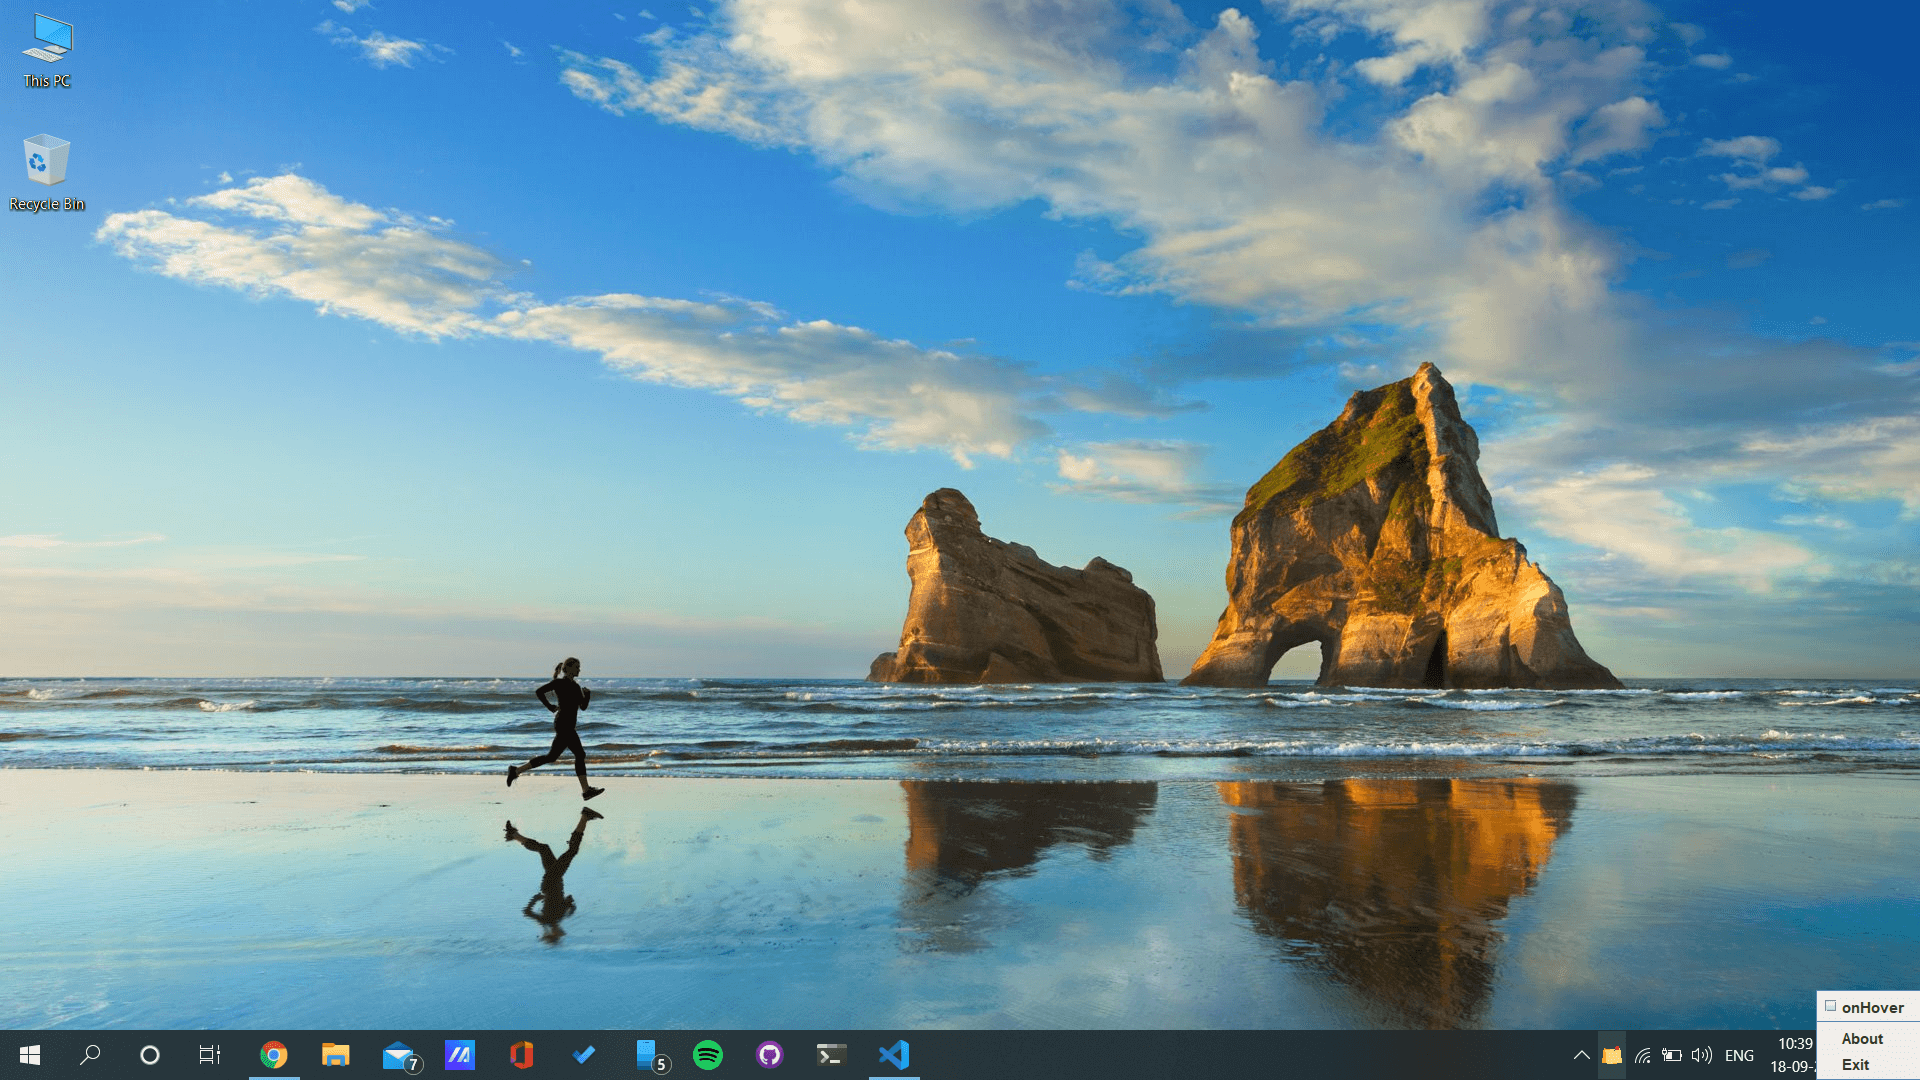Enable the onHover checkbox in tray menu
Screen dimensions: 1920x1080
pos(1831,1006)
